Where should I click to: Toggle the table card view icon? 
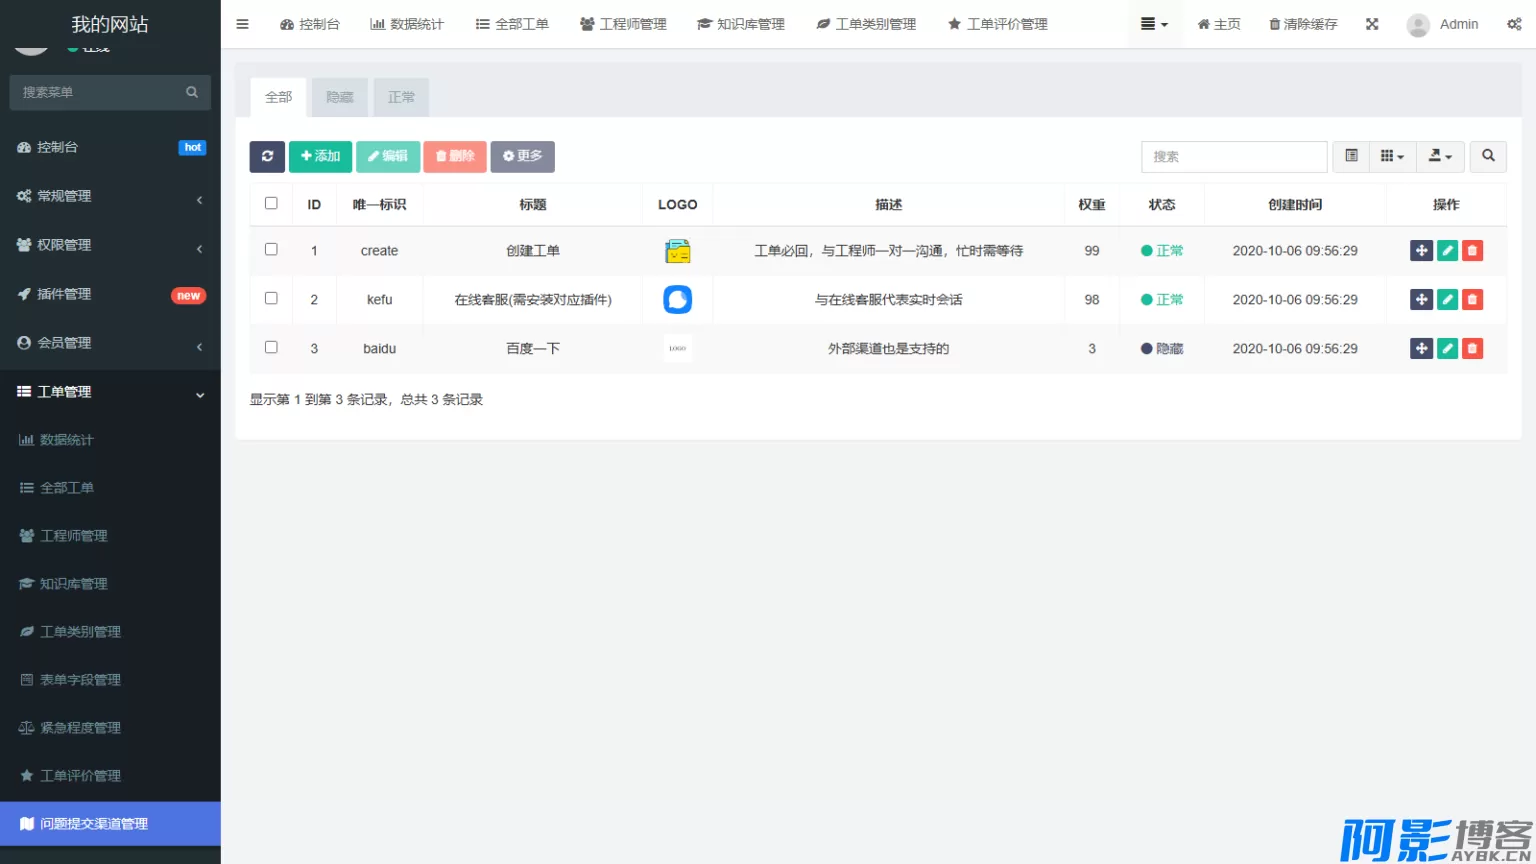coord(1351,156)
